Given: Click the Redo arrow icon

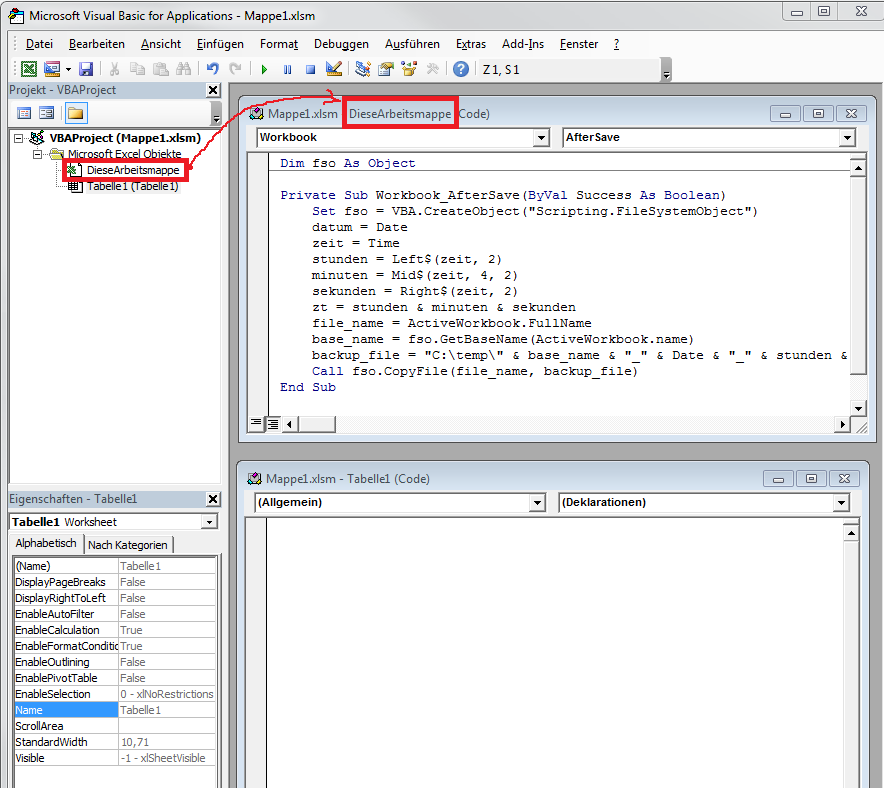Looking at the screenshot, I should 235,69.
